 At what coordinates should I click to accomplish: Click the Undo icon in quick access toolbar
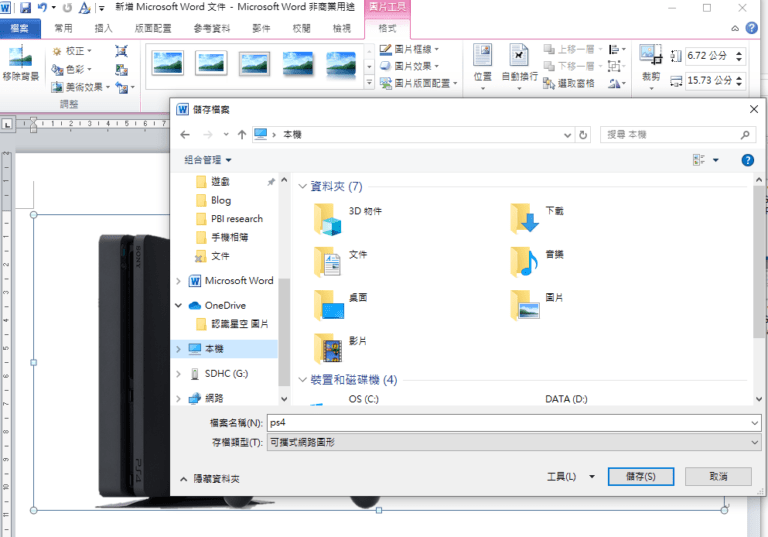[x=43, y=7]
